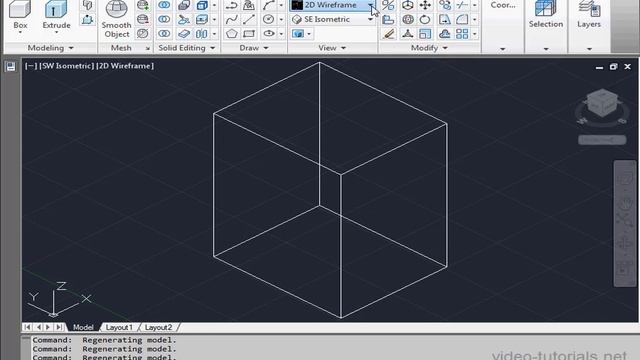
Task: Select the Erase tool in Modify
Action: click(389, 33)
